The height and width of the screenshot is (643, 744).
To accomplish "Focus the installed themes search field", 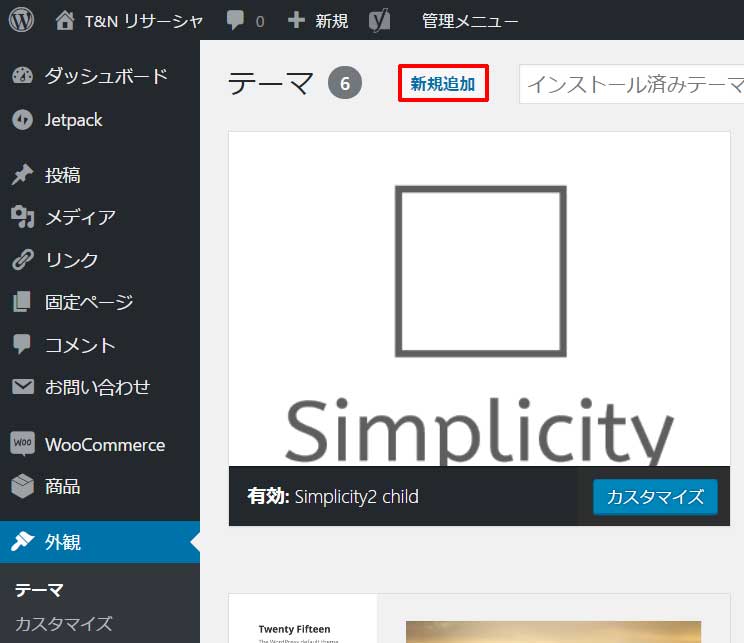I will tap(632, 84).
